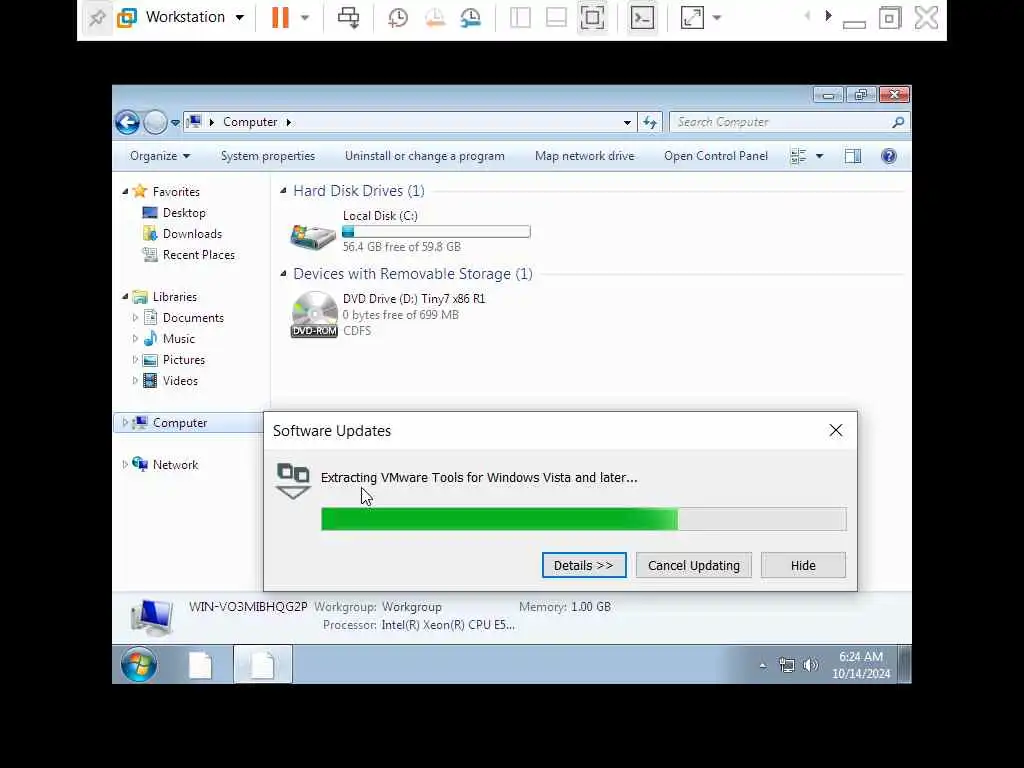Screen dimensions: 1024x768
Task: Collapse the Favorites group
Action: (125, 191)
